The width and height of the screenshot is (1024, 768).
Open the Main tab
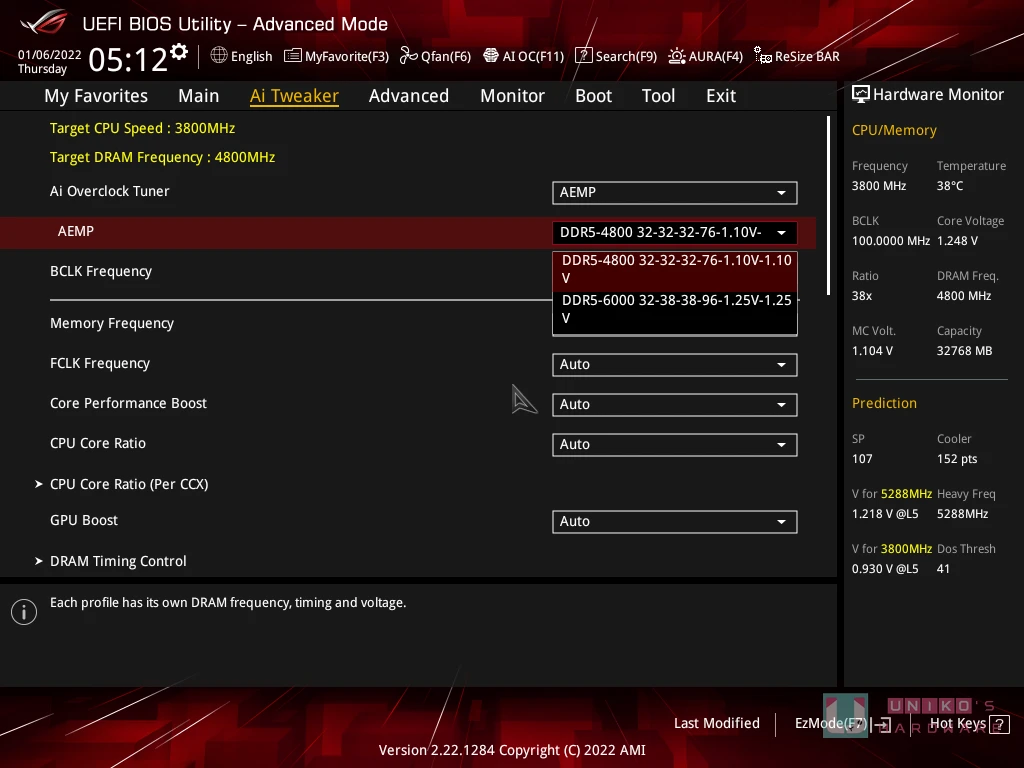coord(199,96)
